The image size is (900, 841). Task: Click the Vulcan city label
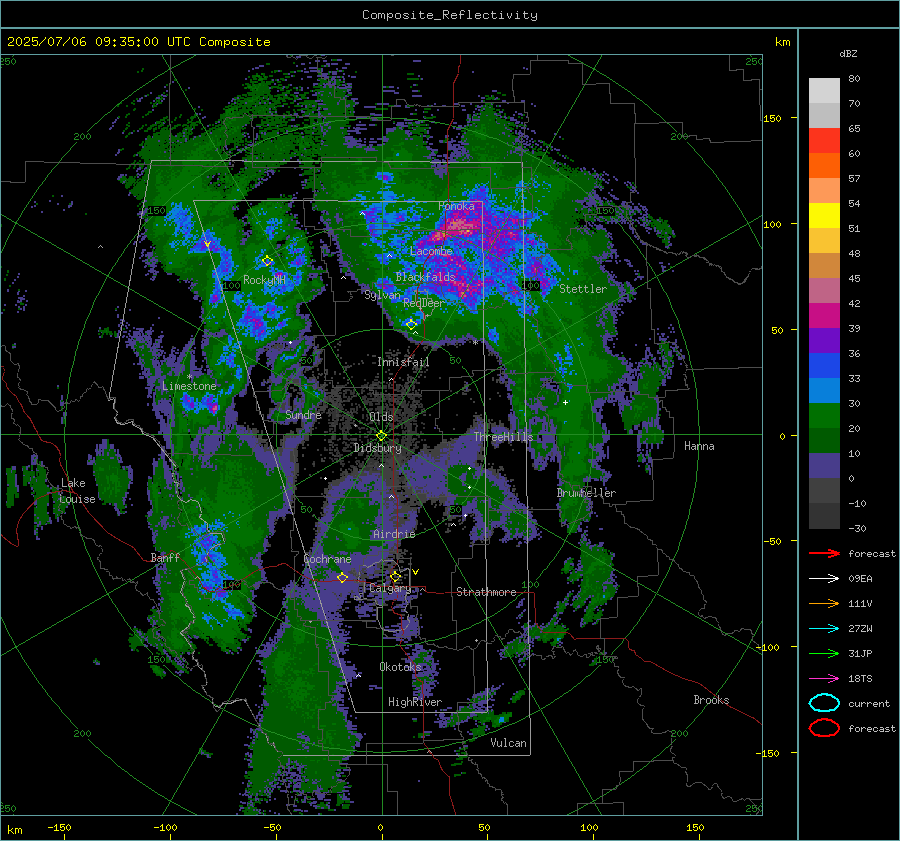(509, 743)
